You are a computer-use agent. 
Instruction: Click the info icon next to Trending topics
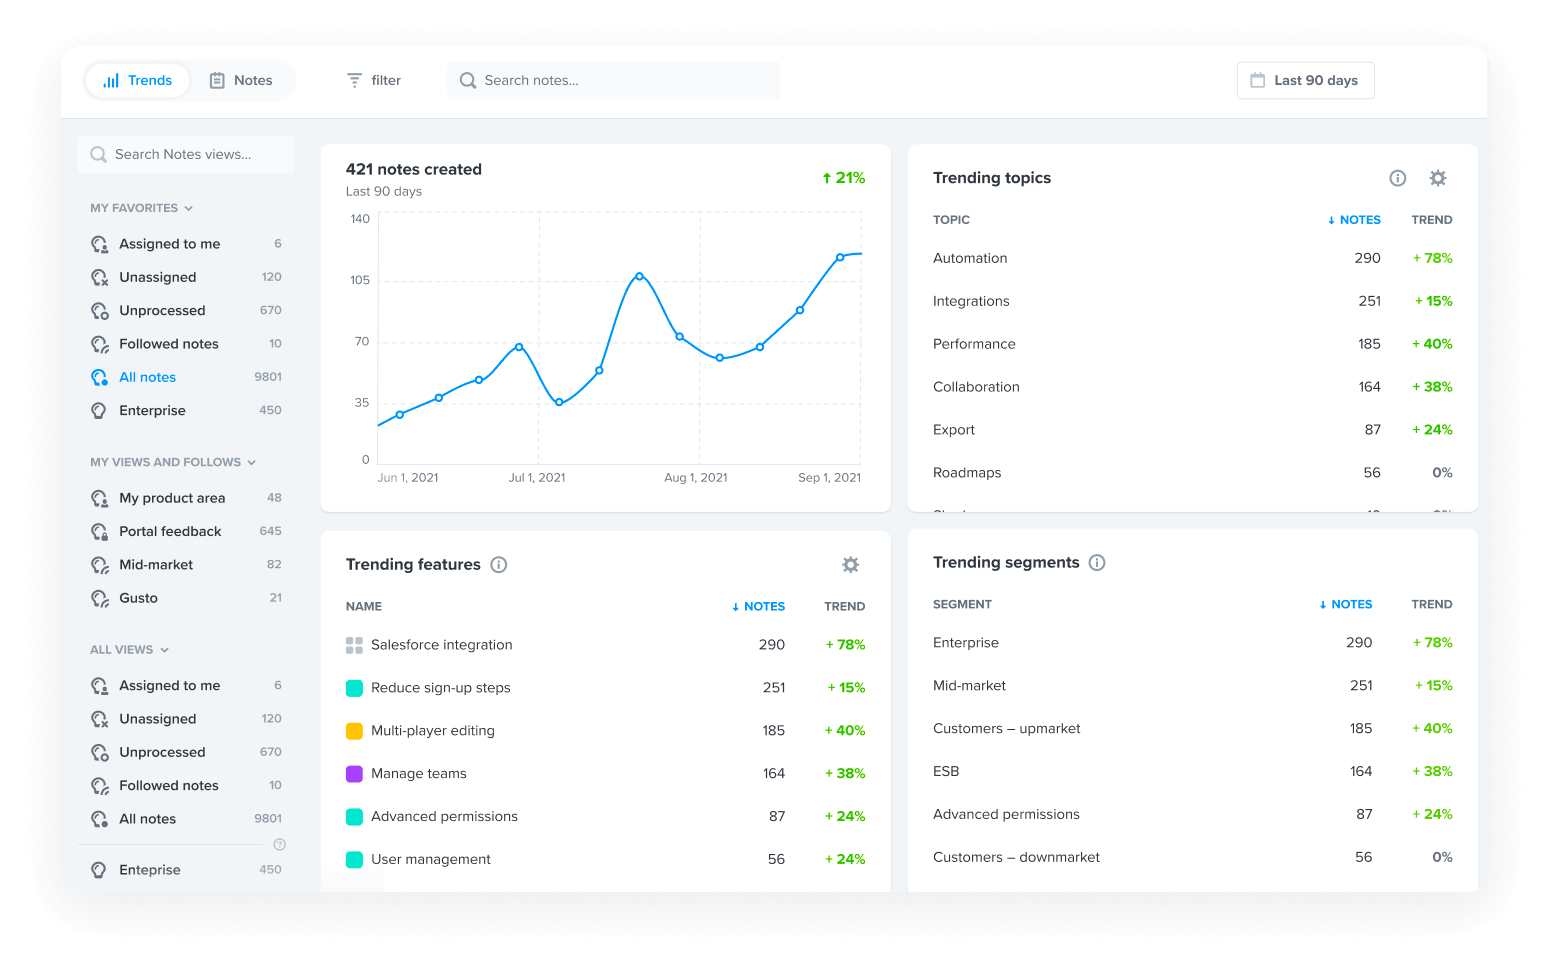(1397, 178)
